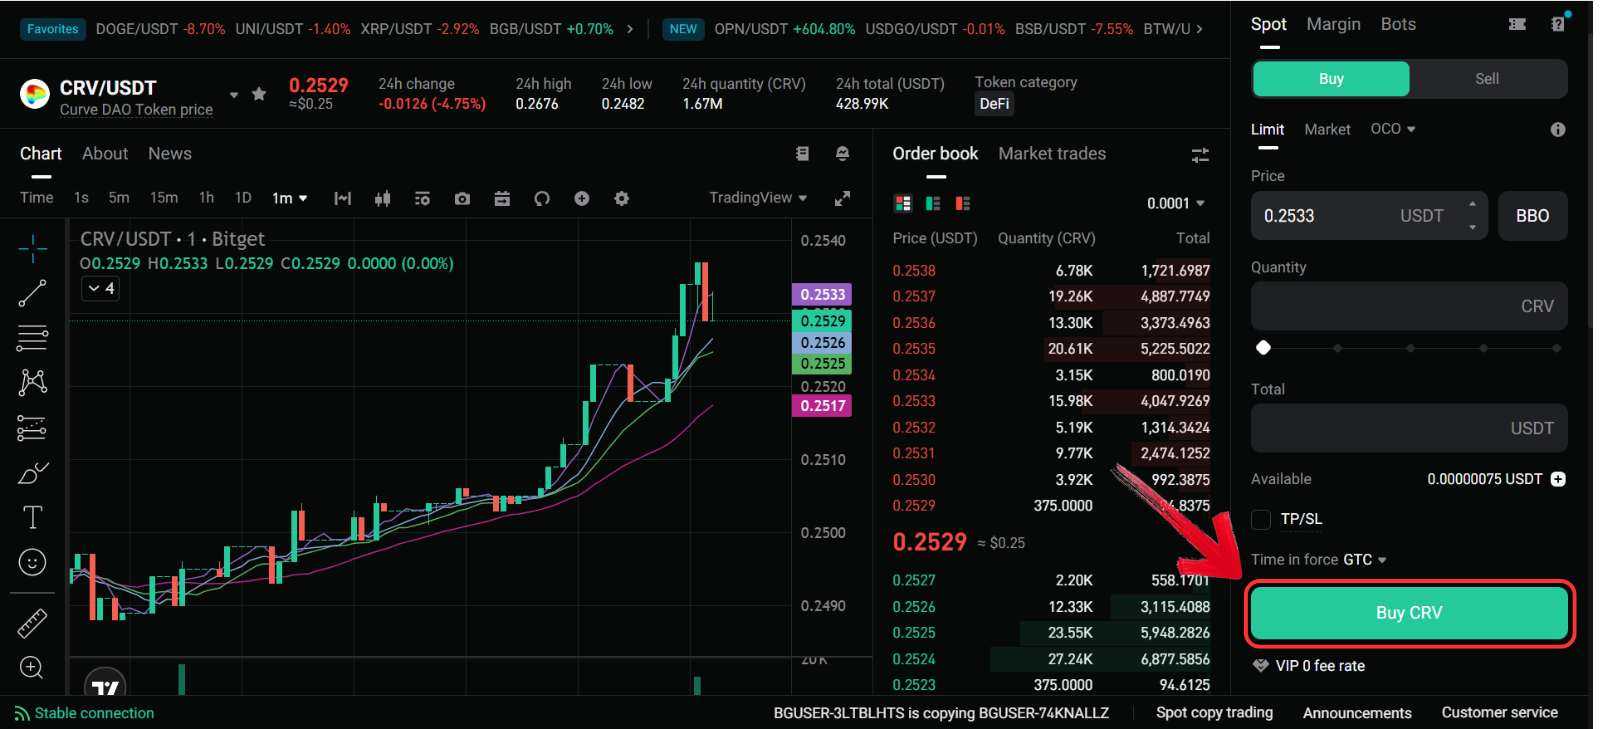Screen dimensions: 1600x729
Task: Open the Fibonacci retracement tool group
Action: point(32,338)
